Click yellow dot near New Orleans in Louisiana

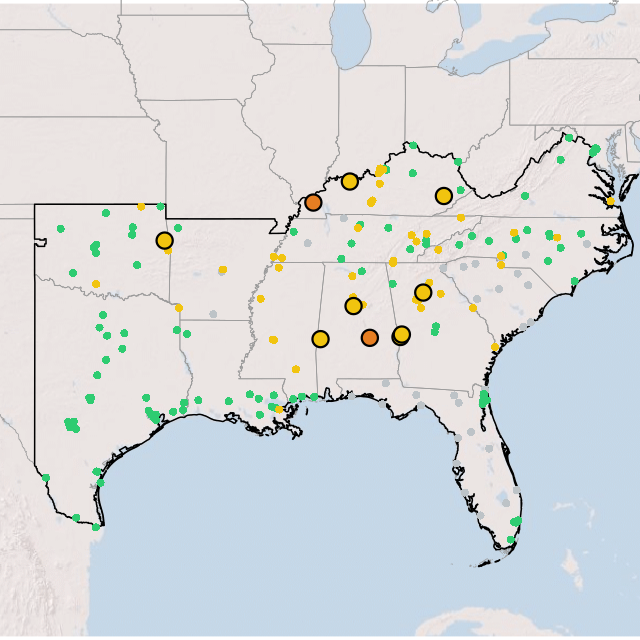tap(279, 409)
